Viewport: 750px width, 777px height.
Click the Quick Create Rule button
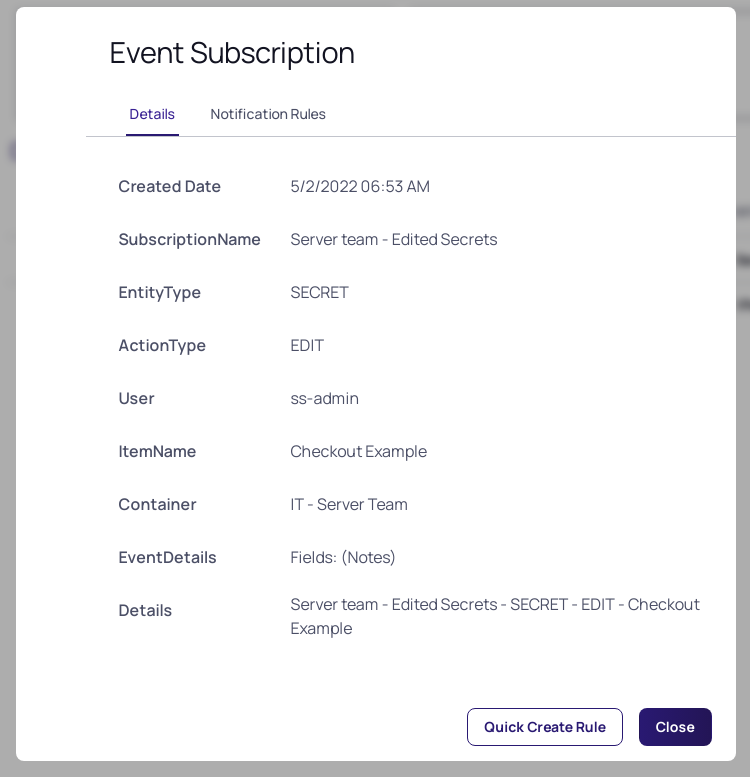coord(544,727)
